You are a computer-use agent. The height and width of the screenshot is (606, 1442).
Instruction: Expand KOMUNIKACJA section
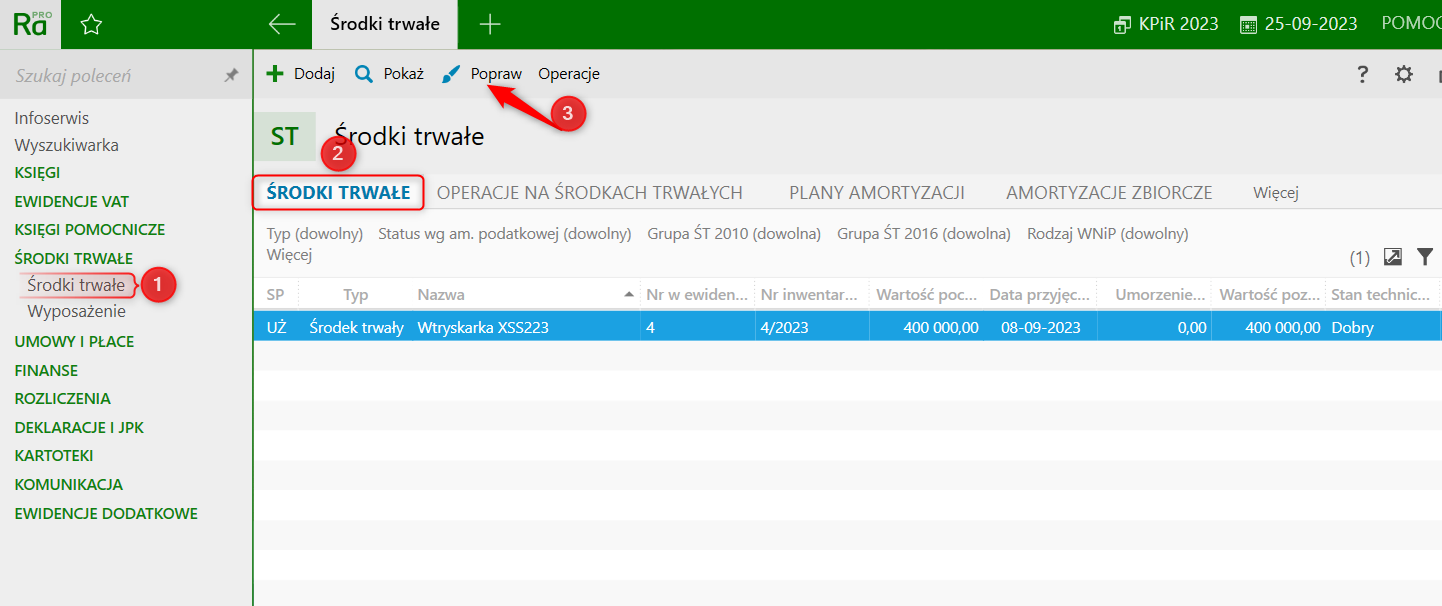tap(68, 484)
